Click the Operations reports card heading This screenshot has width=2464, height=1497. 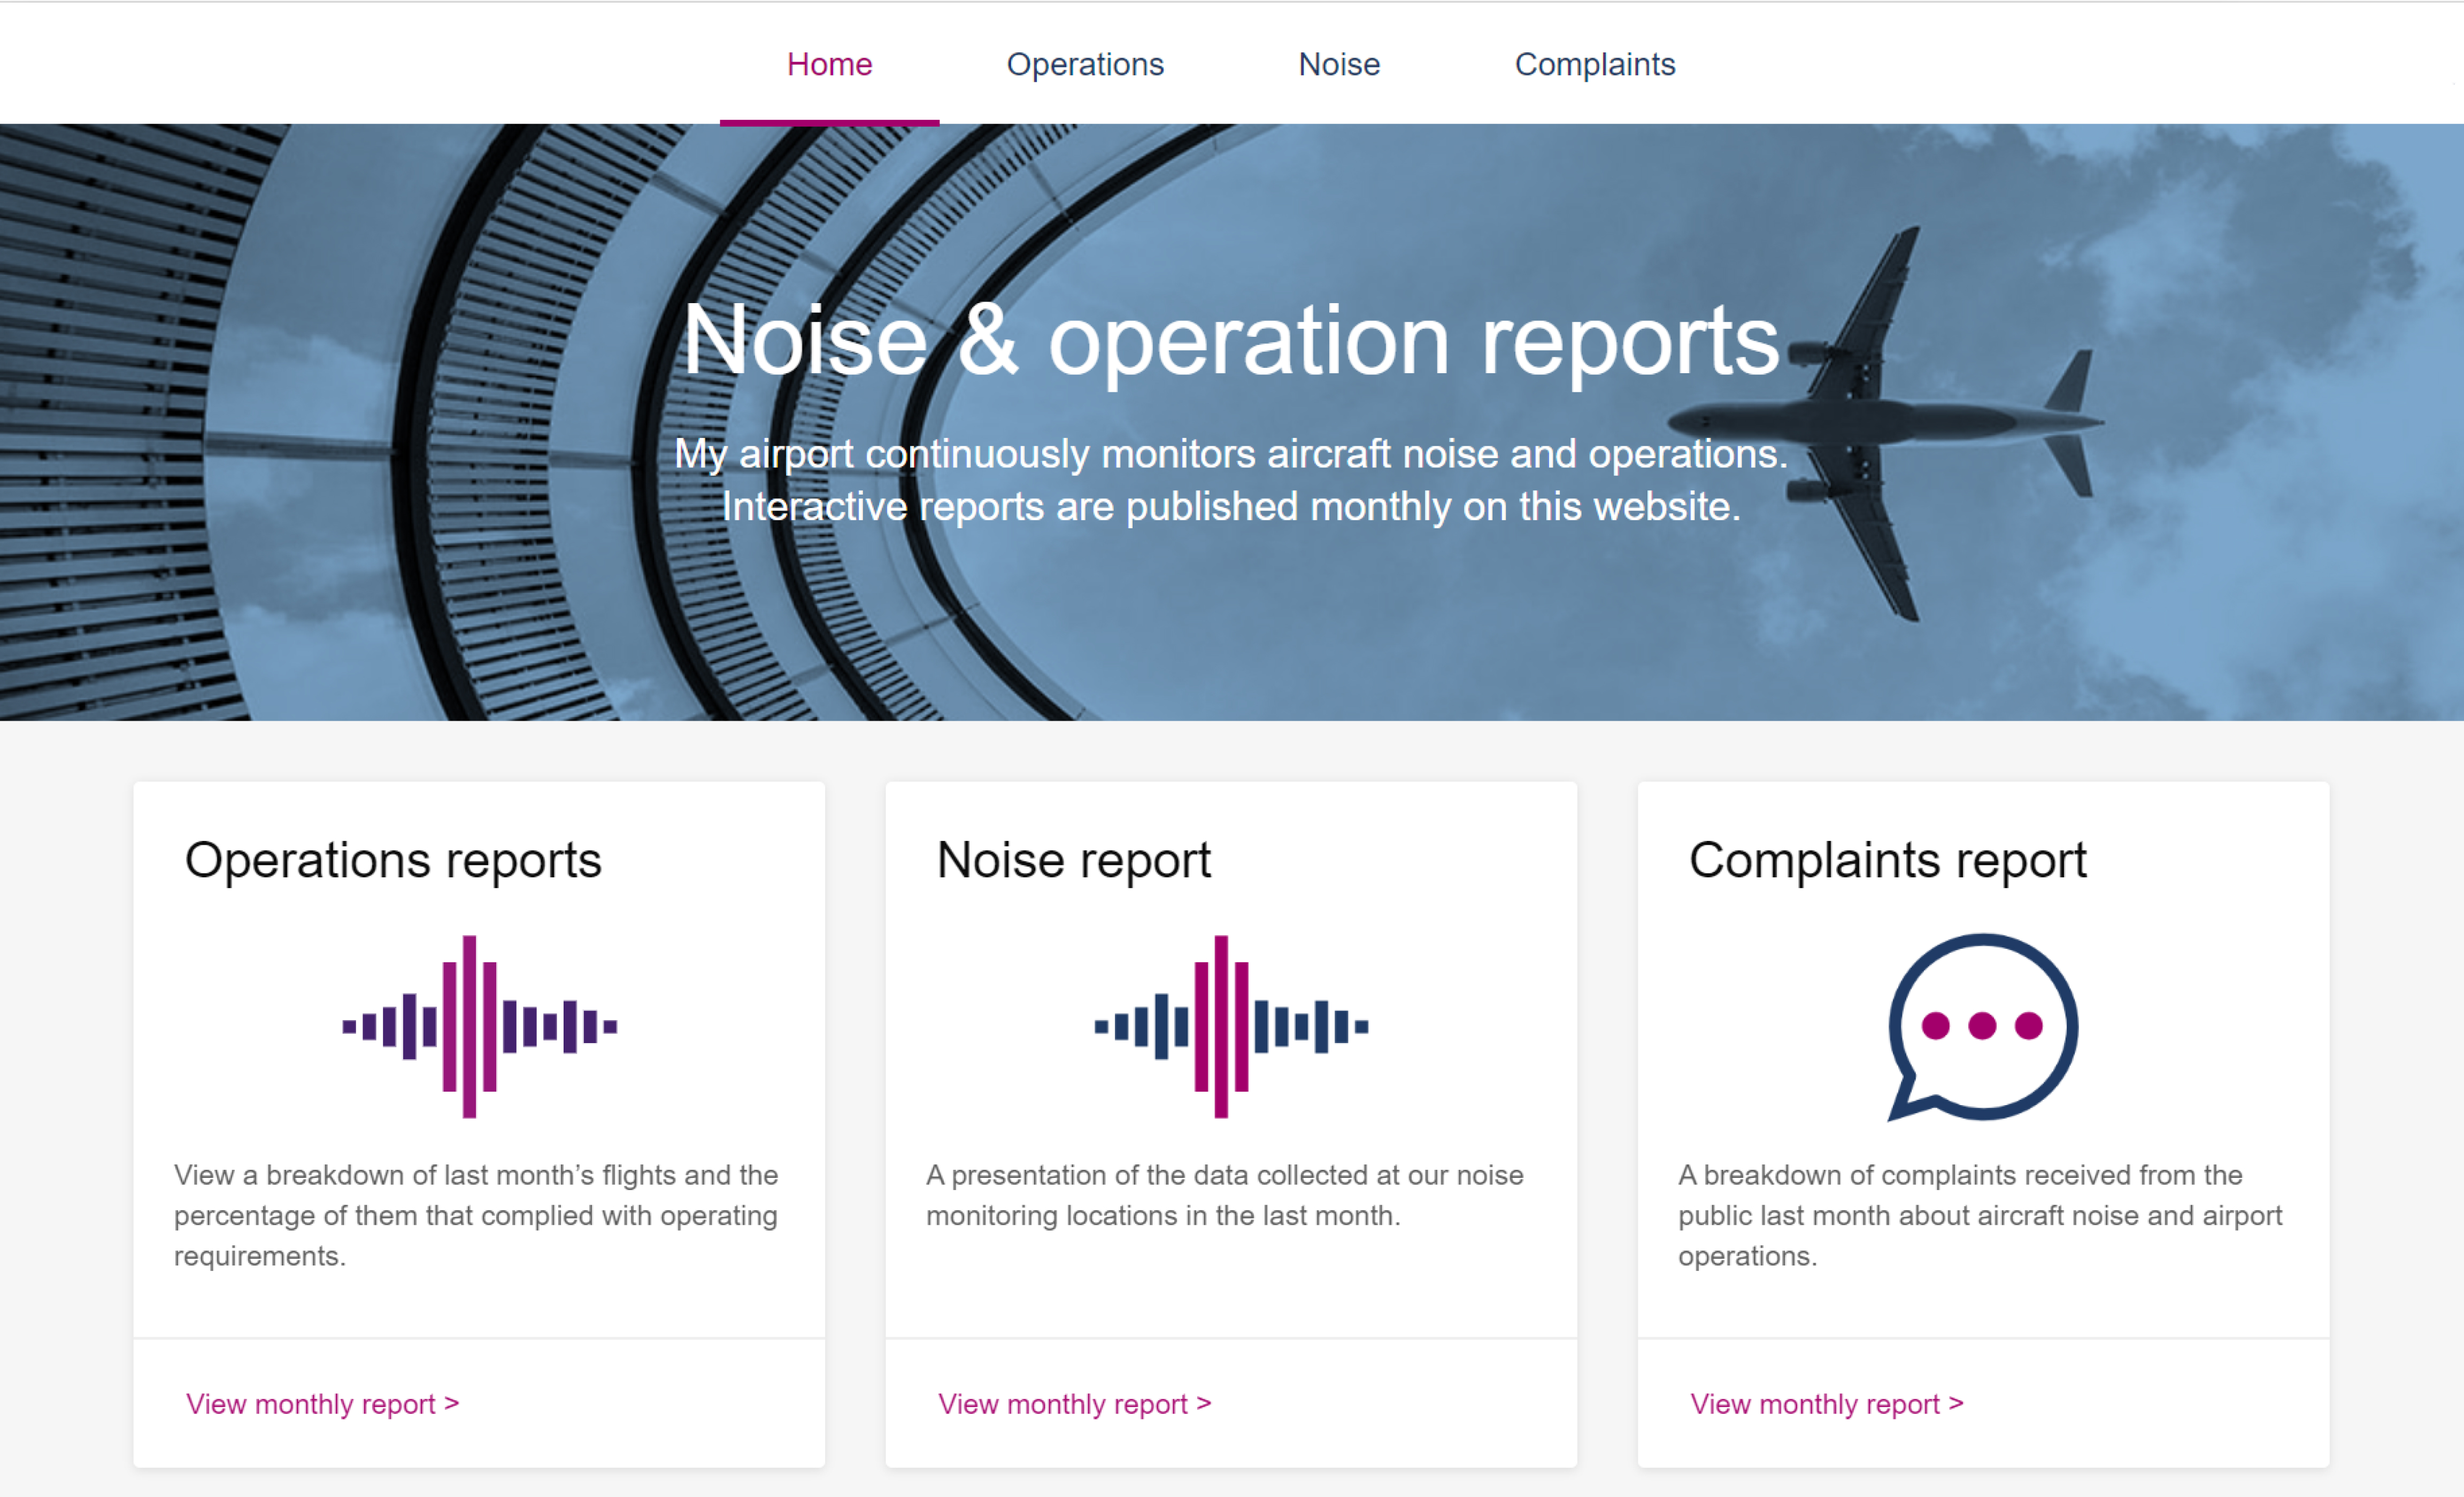[x=393, y=860]
